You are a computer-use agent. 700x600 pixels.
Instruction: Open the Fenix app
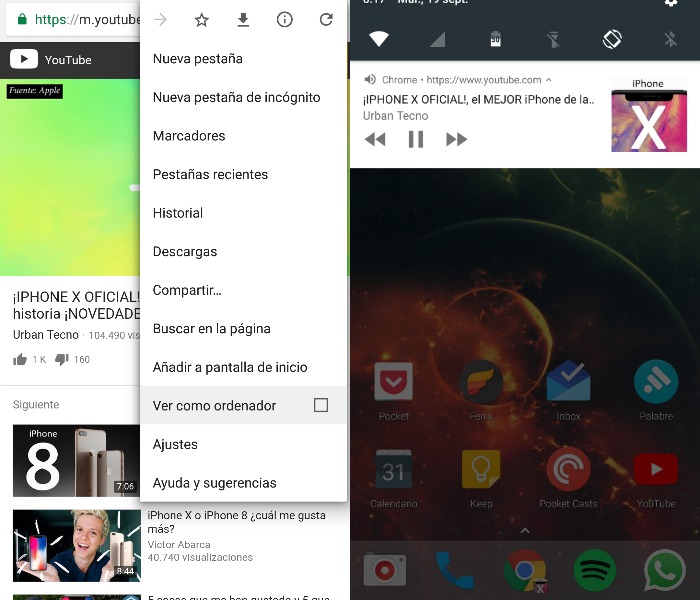pos(481,391)
